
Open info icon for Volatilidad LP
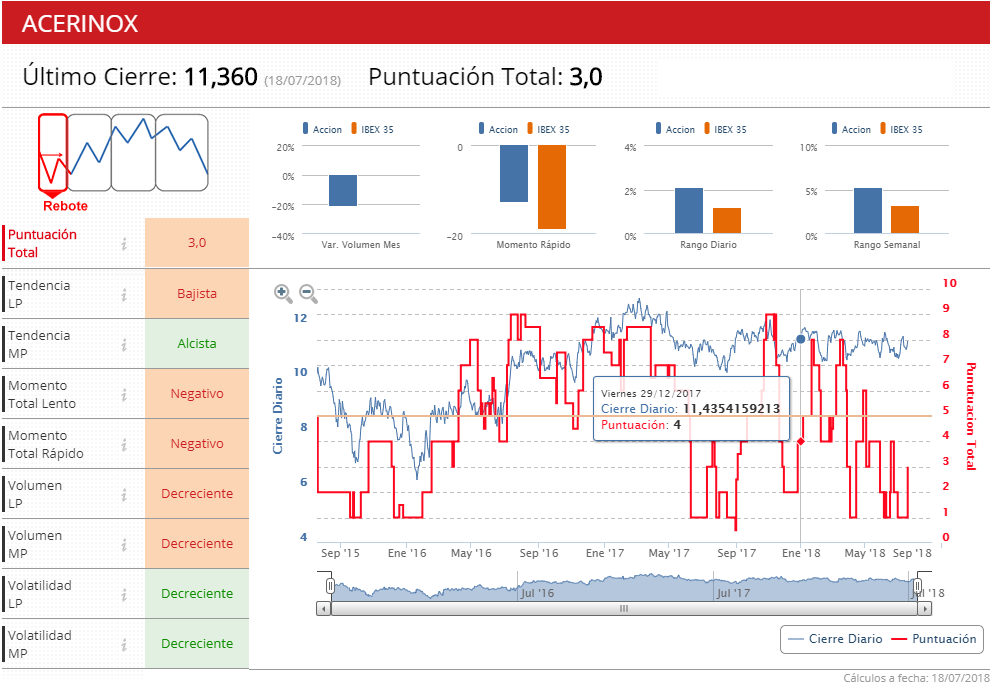pyautogui.click(x=124, y=595)
